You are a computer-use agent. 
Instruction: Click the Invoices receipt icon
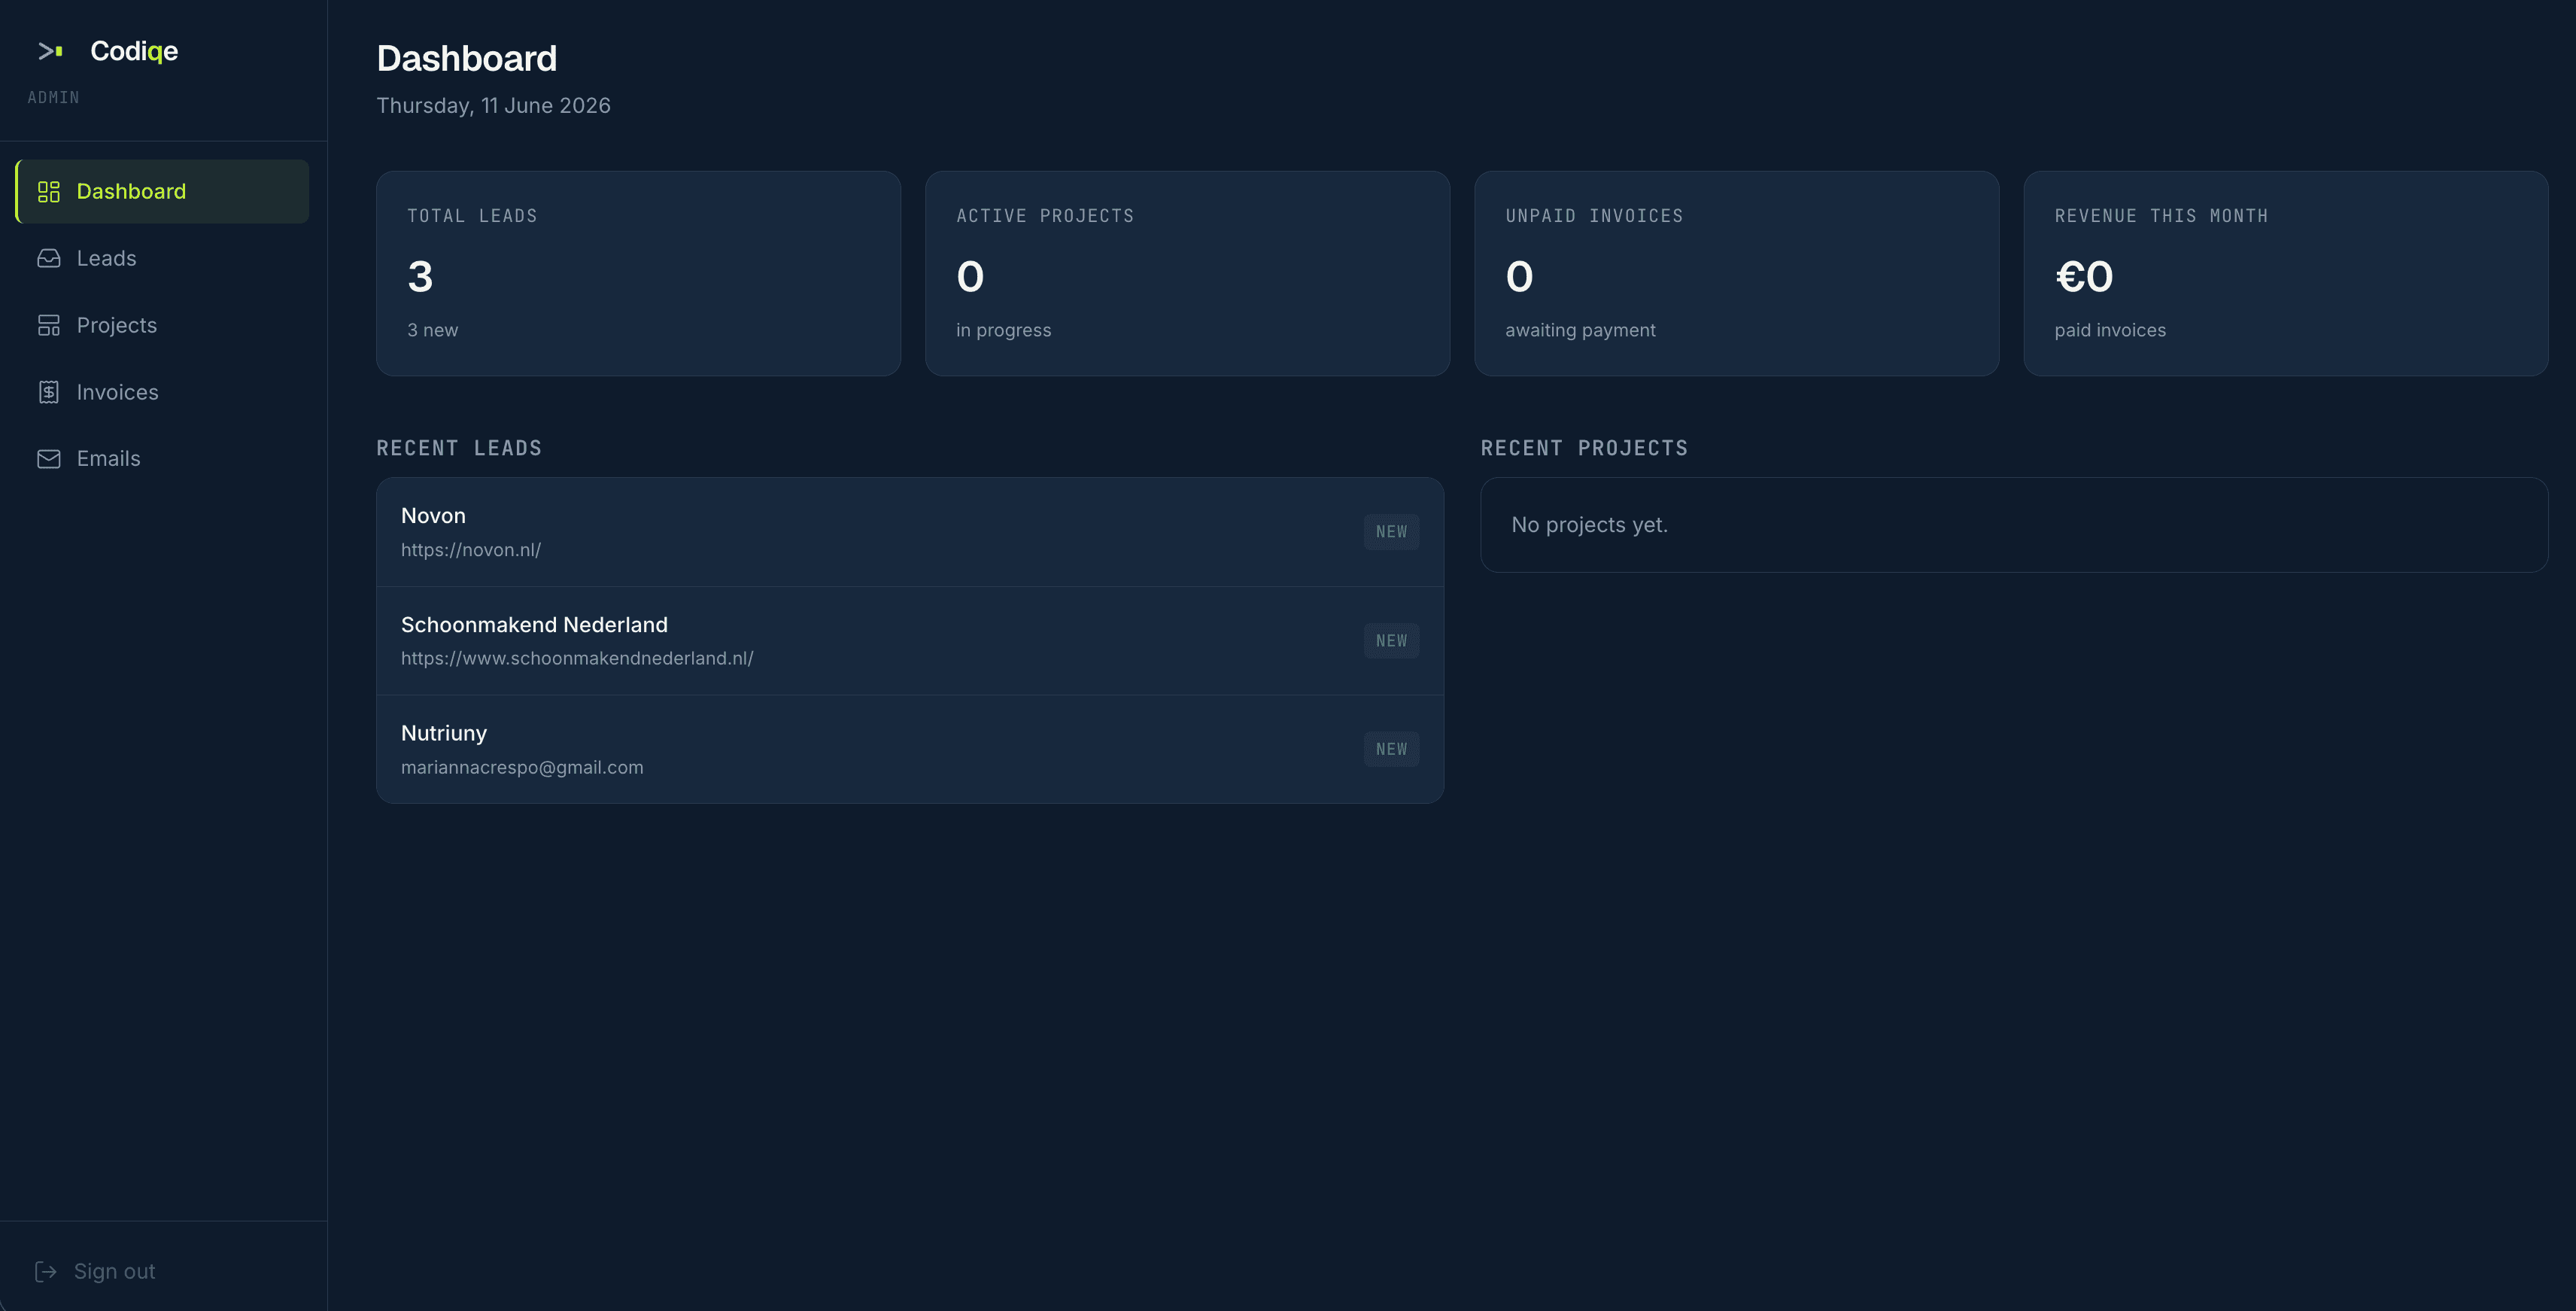pos(49,392)
